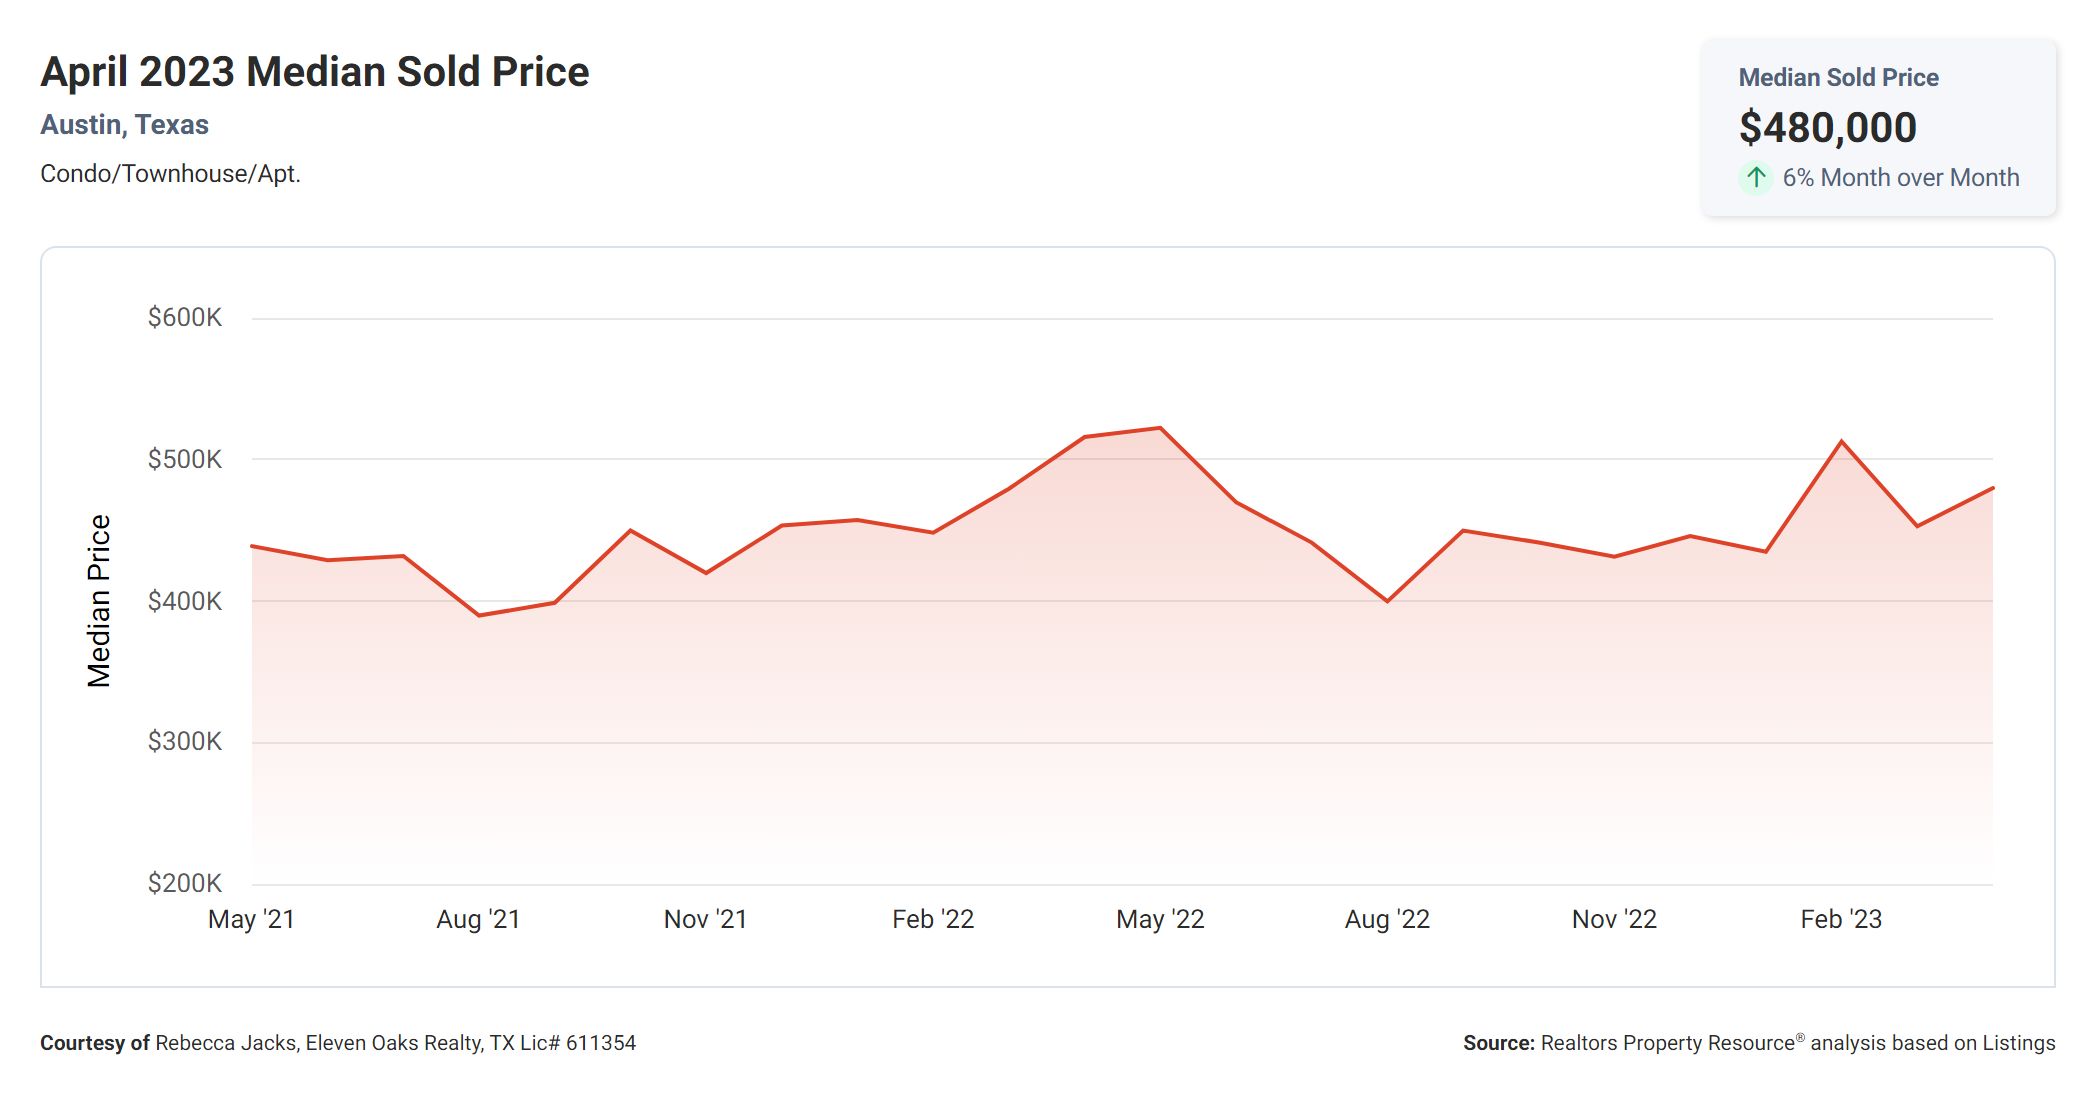Click the Austin, Texas subtitle
2096x1100 pixels.
[x=124, y=125]
